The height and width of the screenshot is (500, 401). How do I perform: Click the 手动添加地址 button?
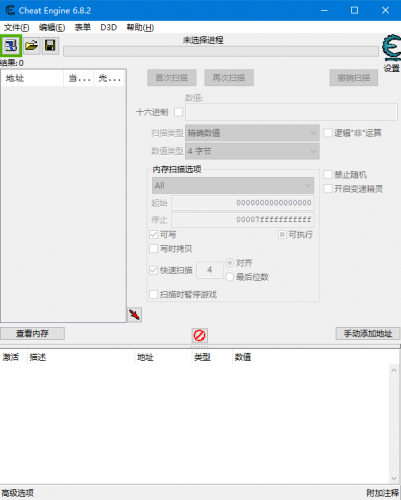click(x=368, y=333)
